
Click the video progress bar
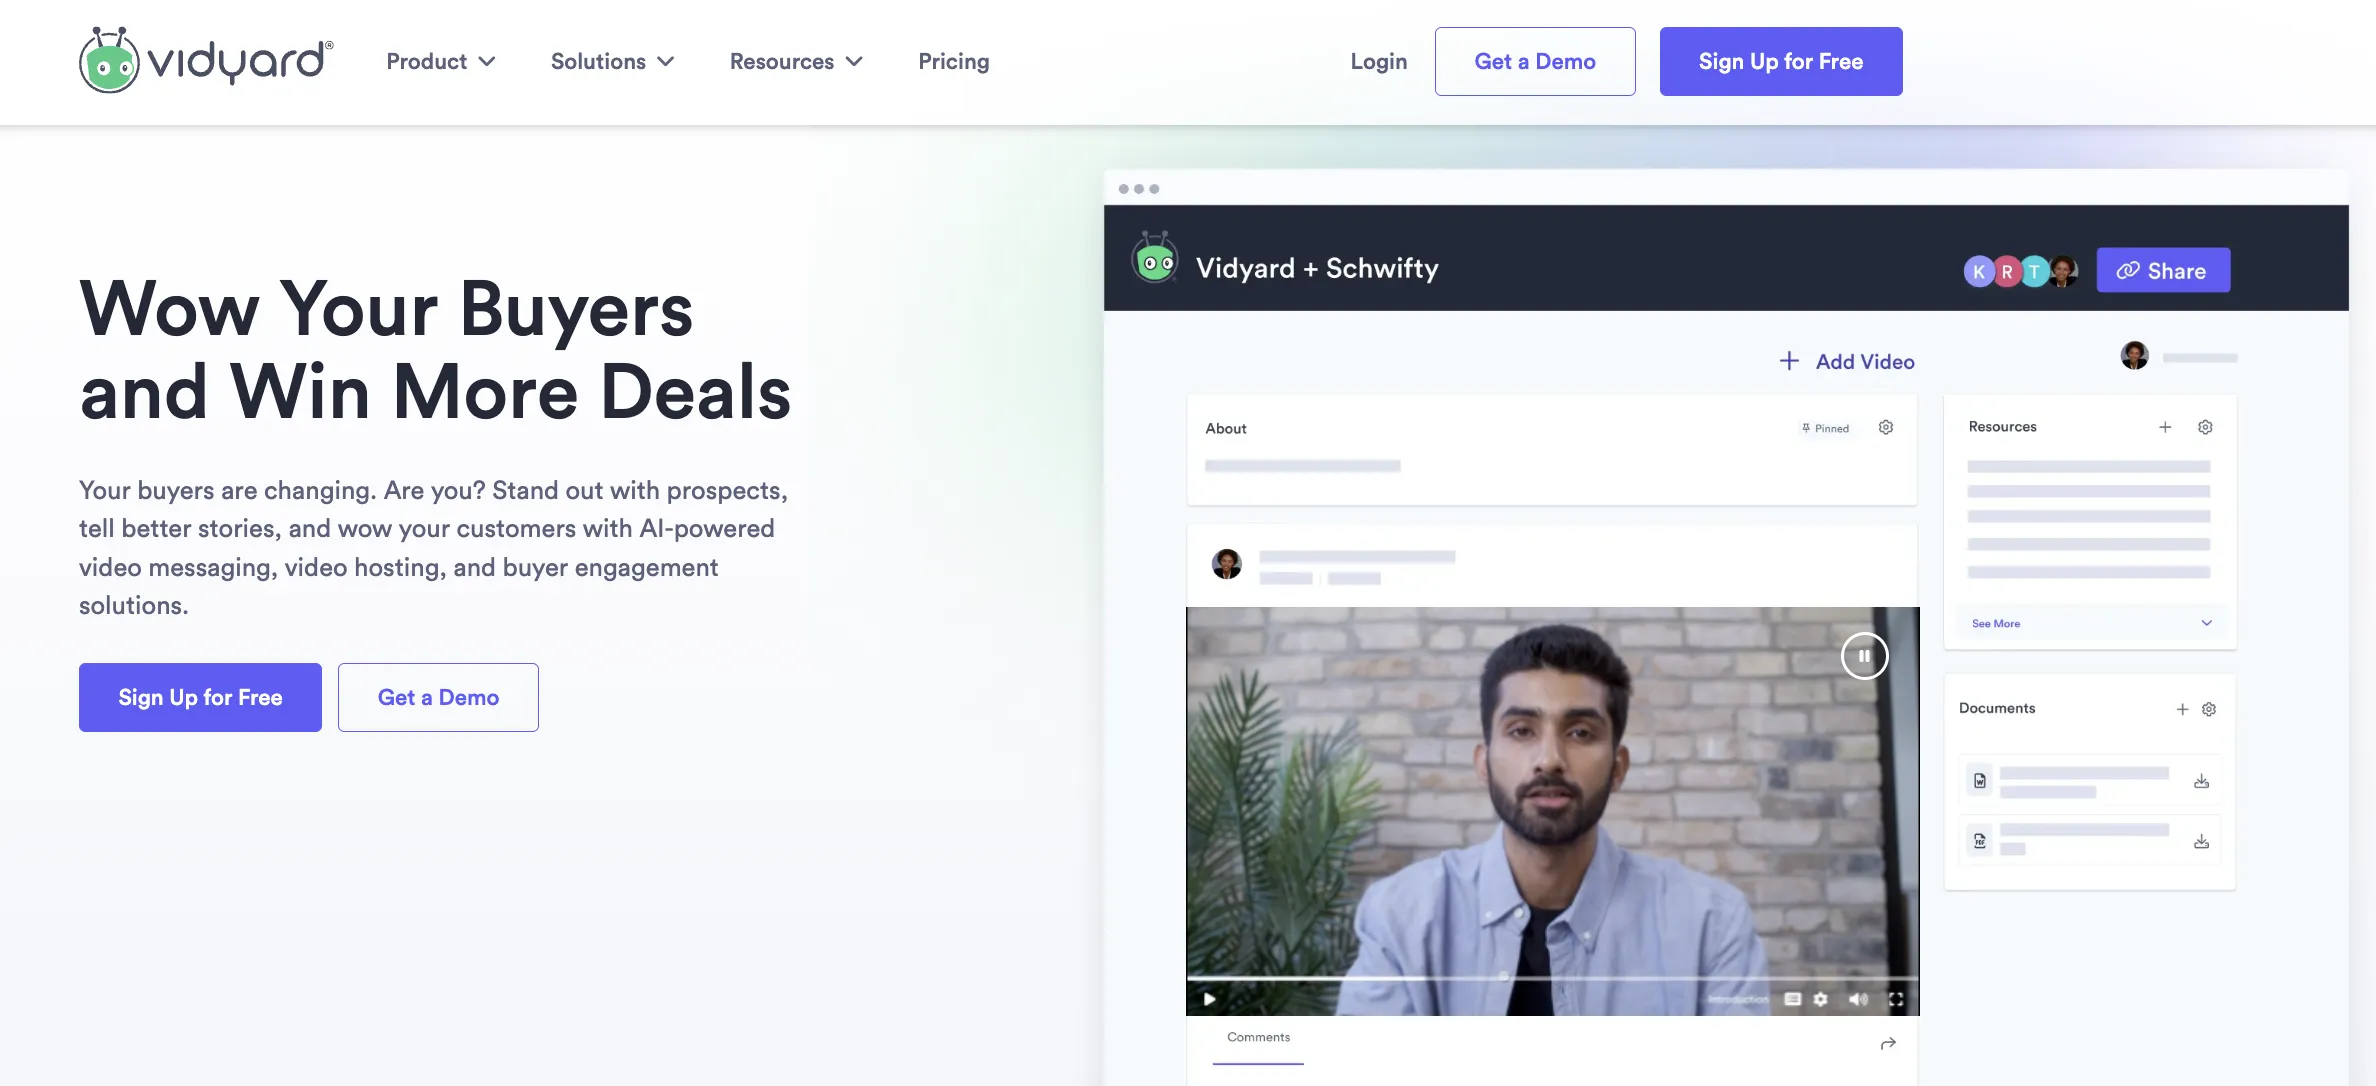click(1552, 977)
